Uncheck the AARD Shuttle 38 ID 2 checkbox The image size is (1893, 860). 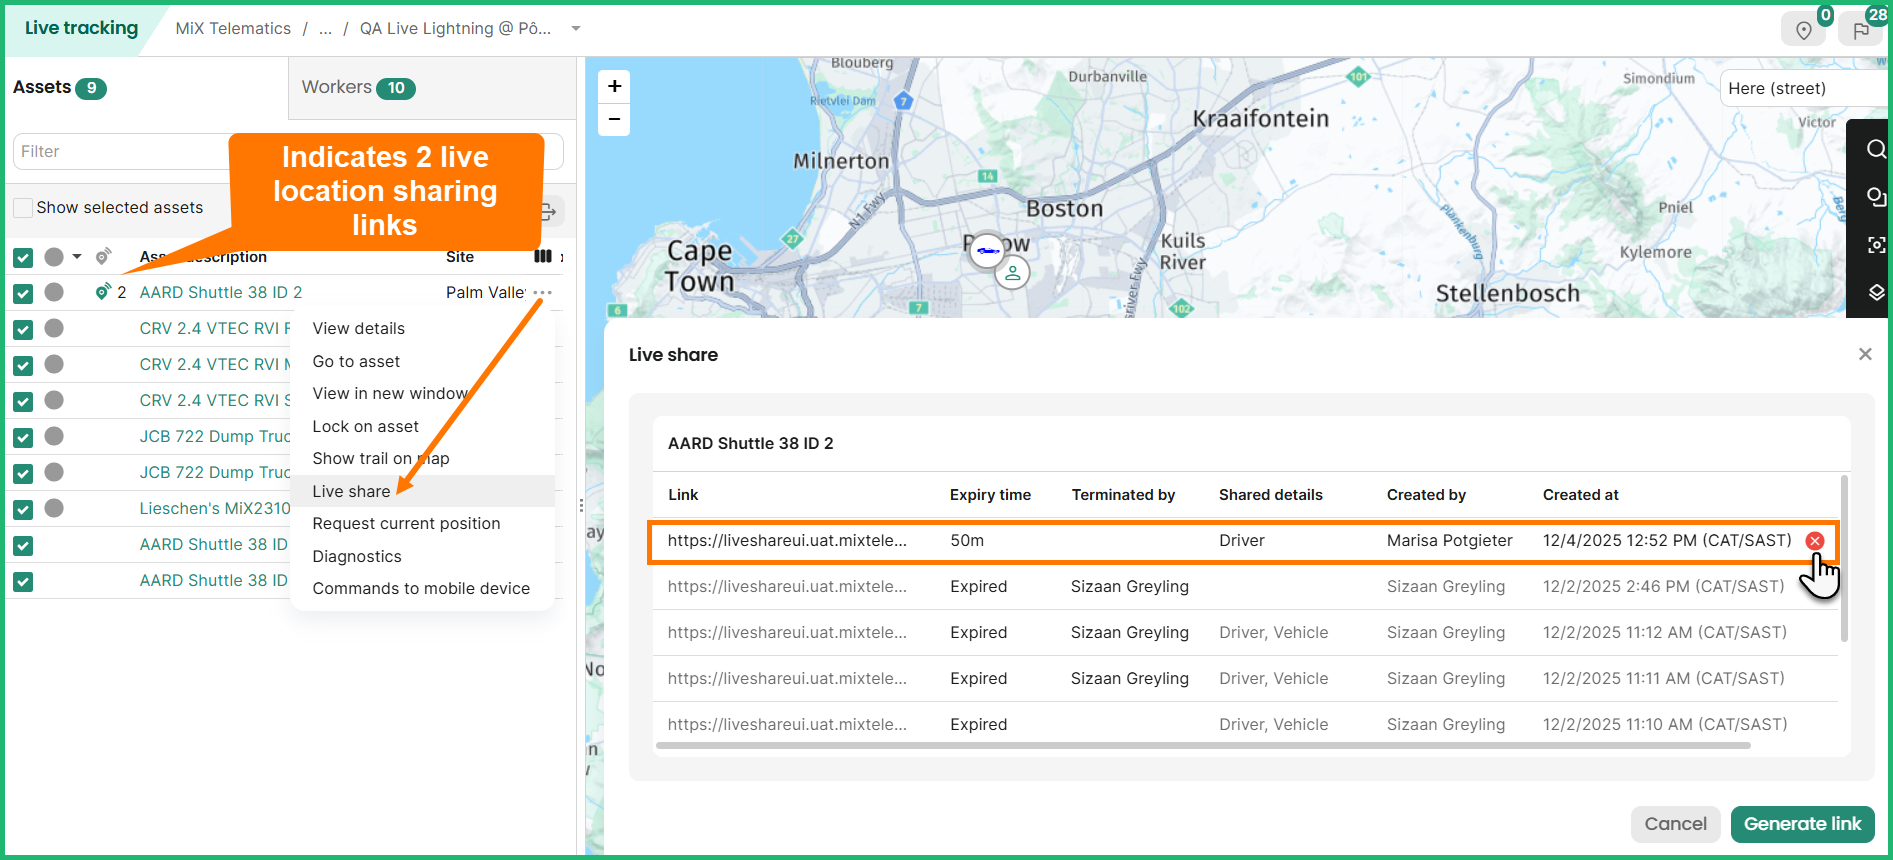23,293
